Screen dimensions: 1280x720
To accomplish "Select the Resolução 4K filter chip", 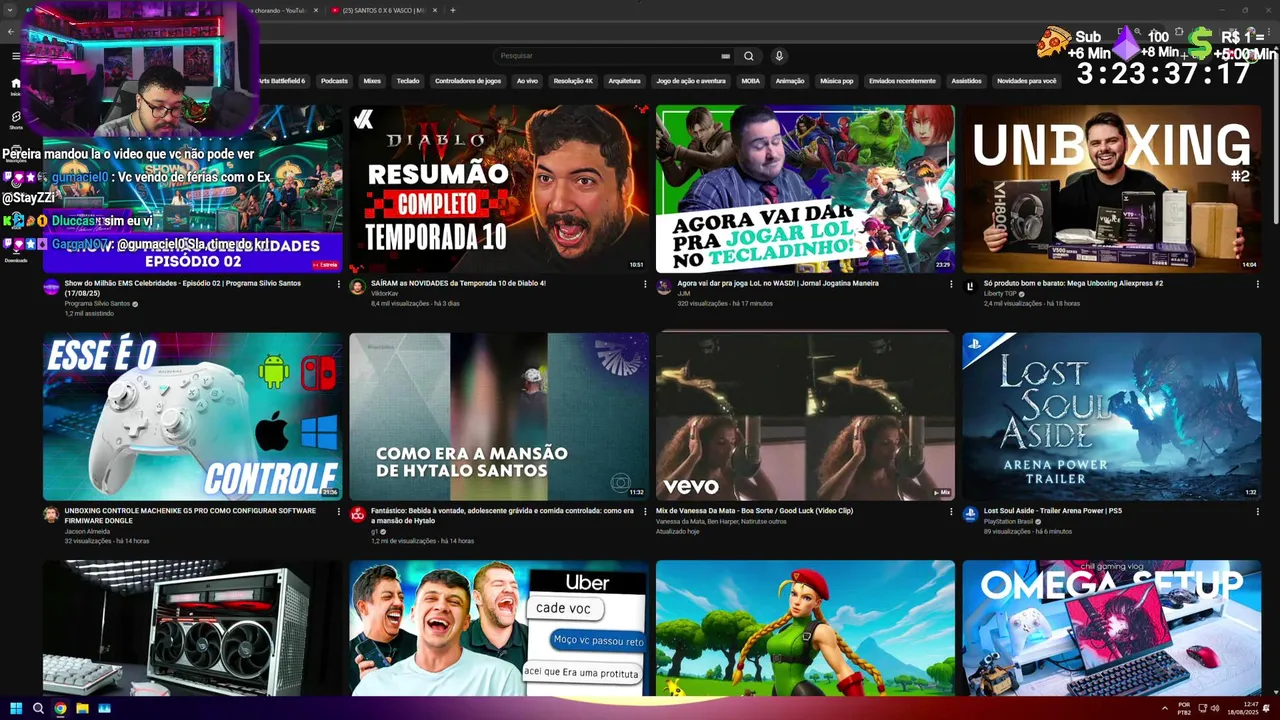I will click(573, 81).
